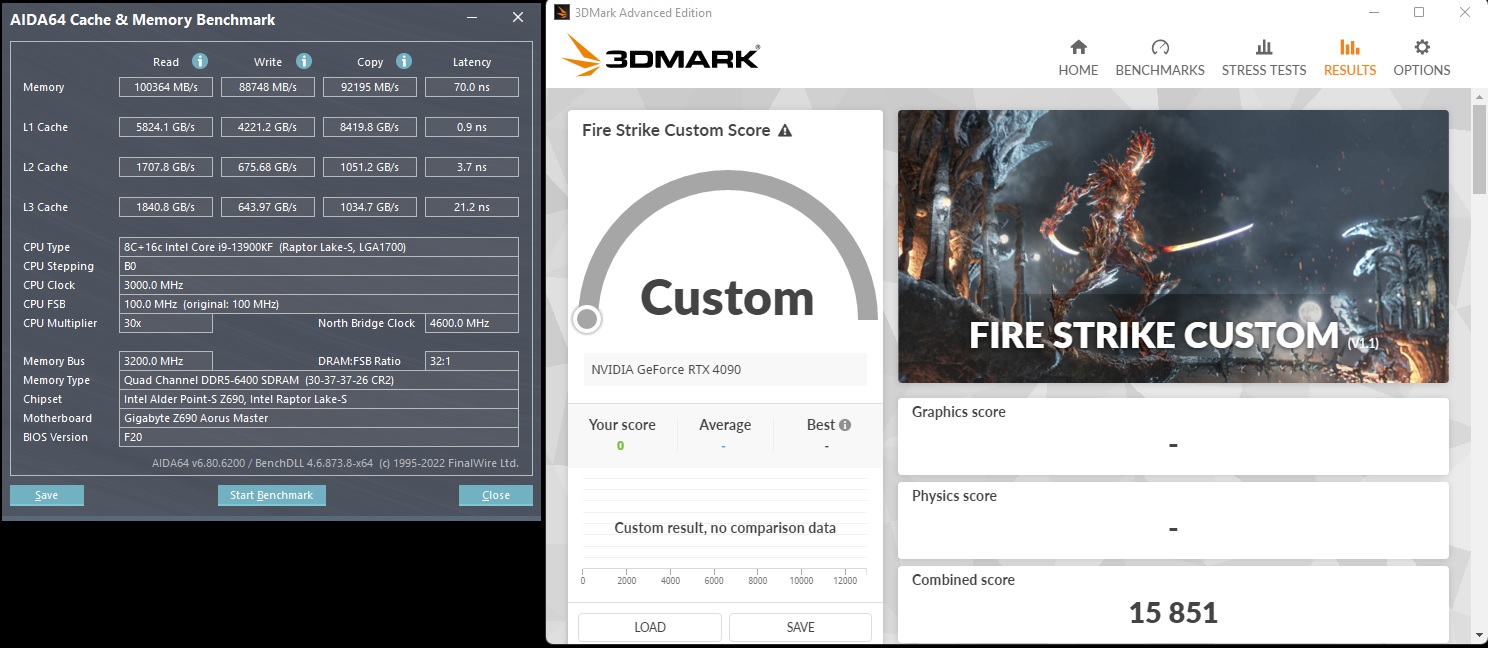This screenshot has width=1488, height=648.
Task: Open the Read info icon in AIDA64
Action: pos(200,61)
